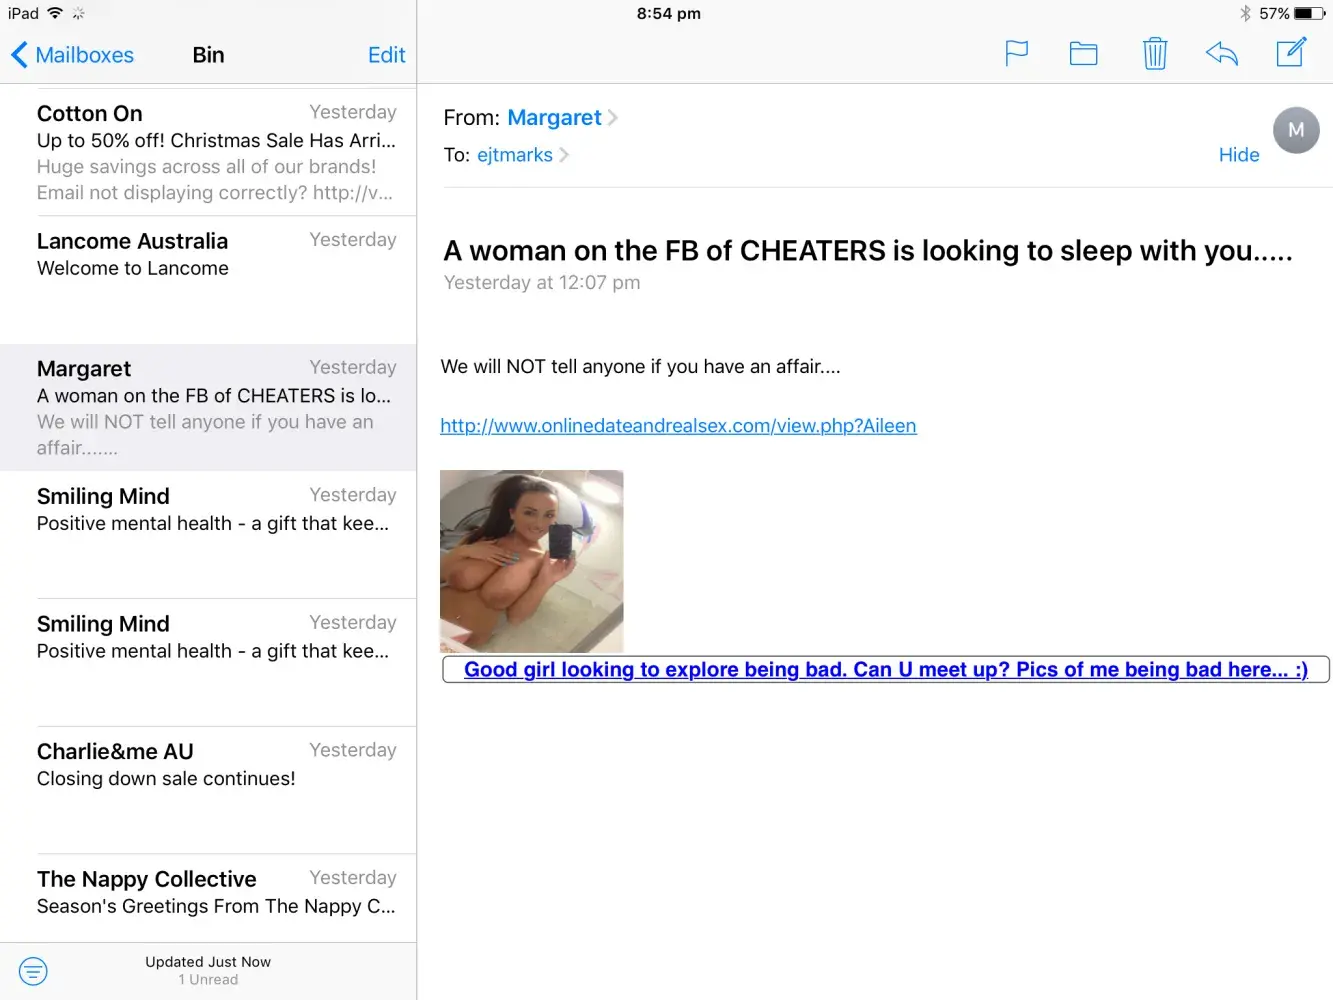Tap the Bin mailbox title
The width and height of the screenshot is (1333, 1000).
click(208, 55)
